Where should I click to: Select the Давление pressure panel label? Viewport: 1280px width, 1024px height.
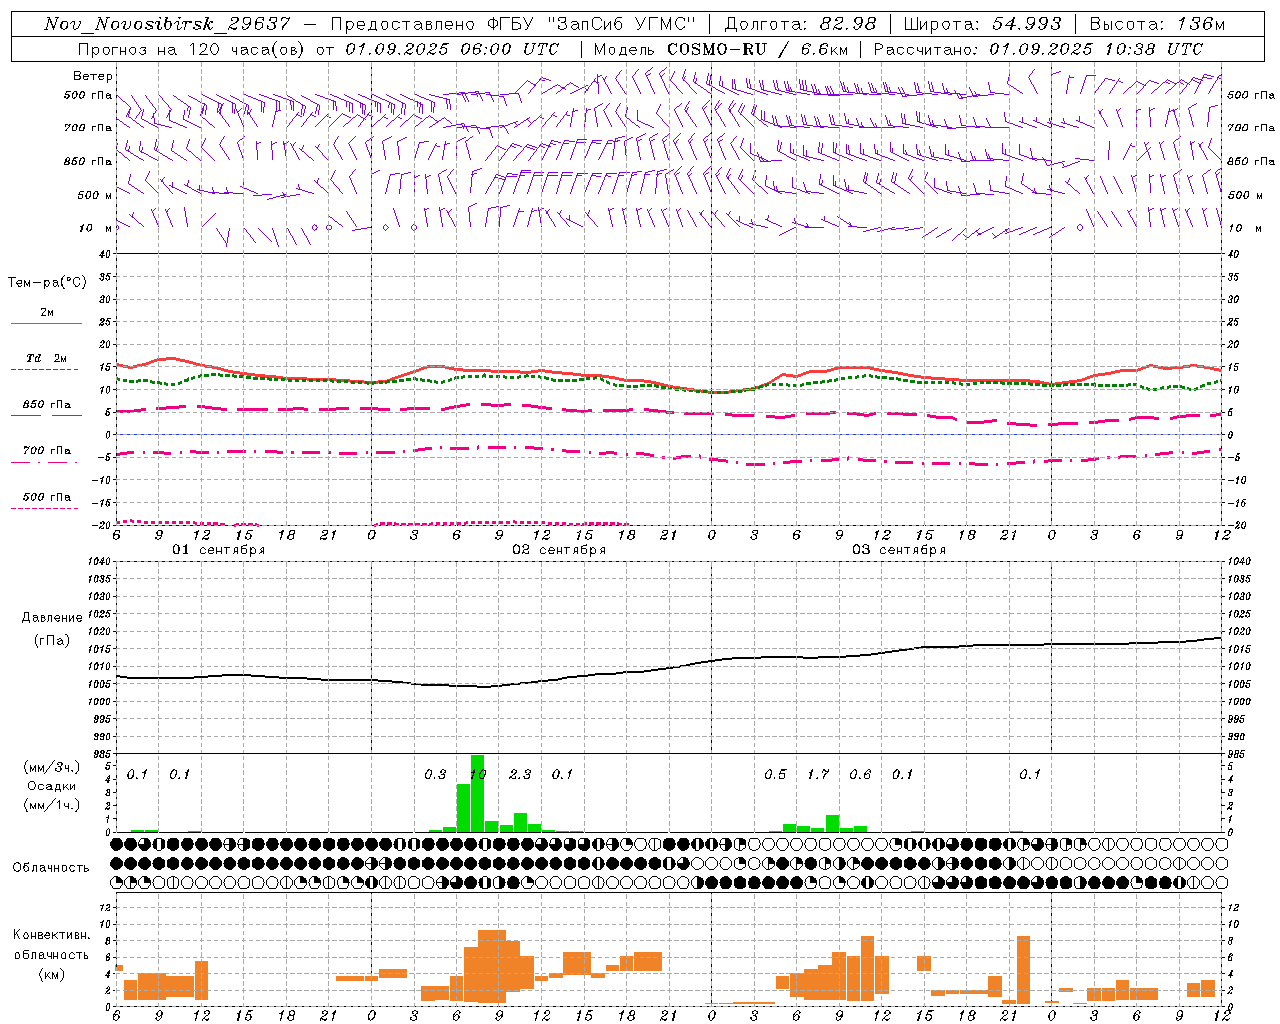pos(52,618)
